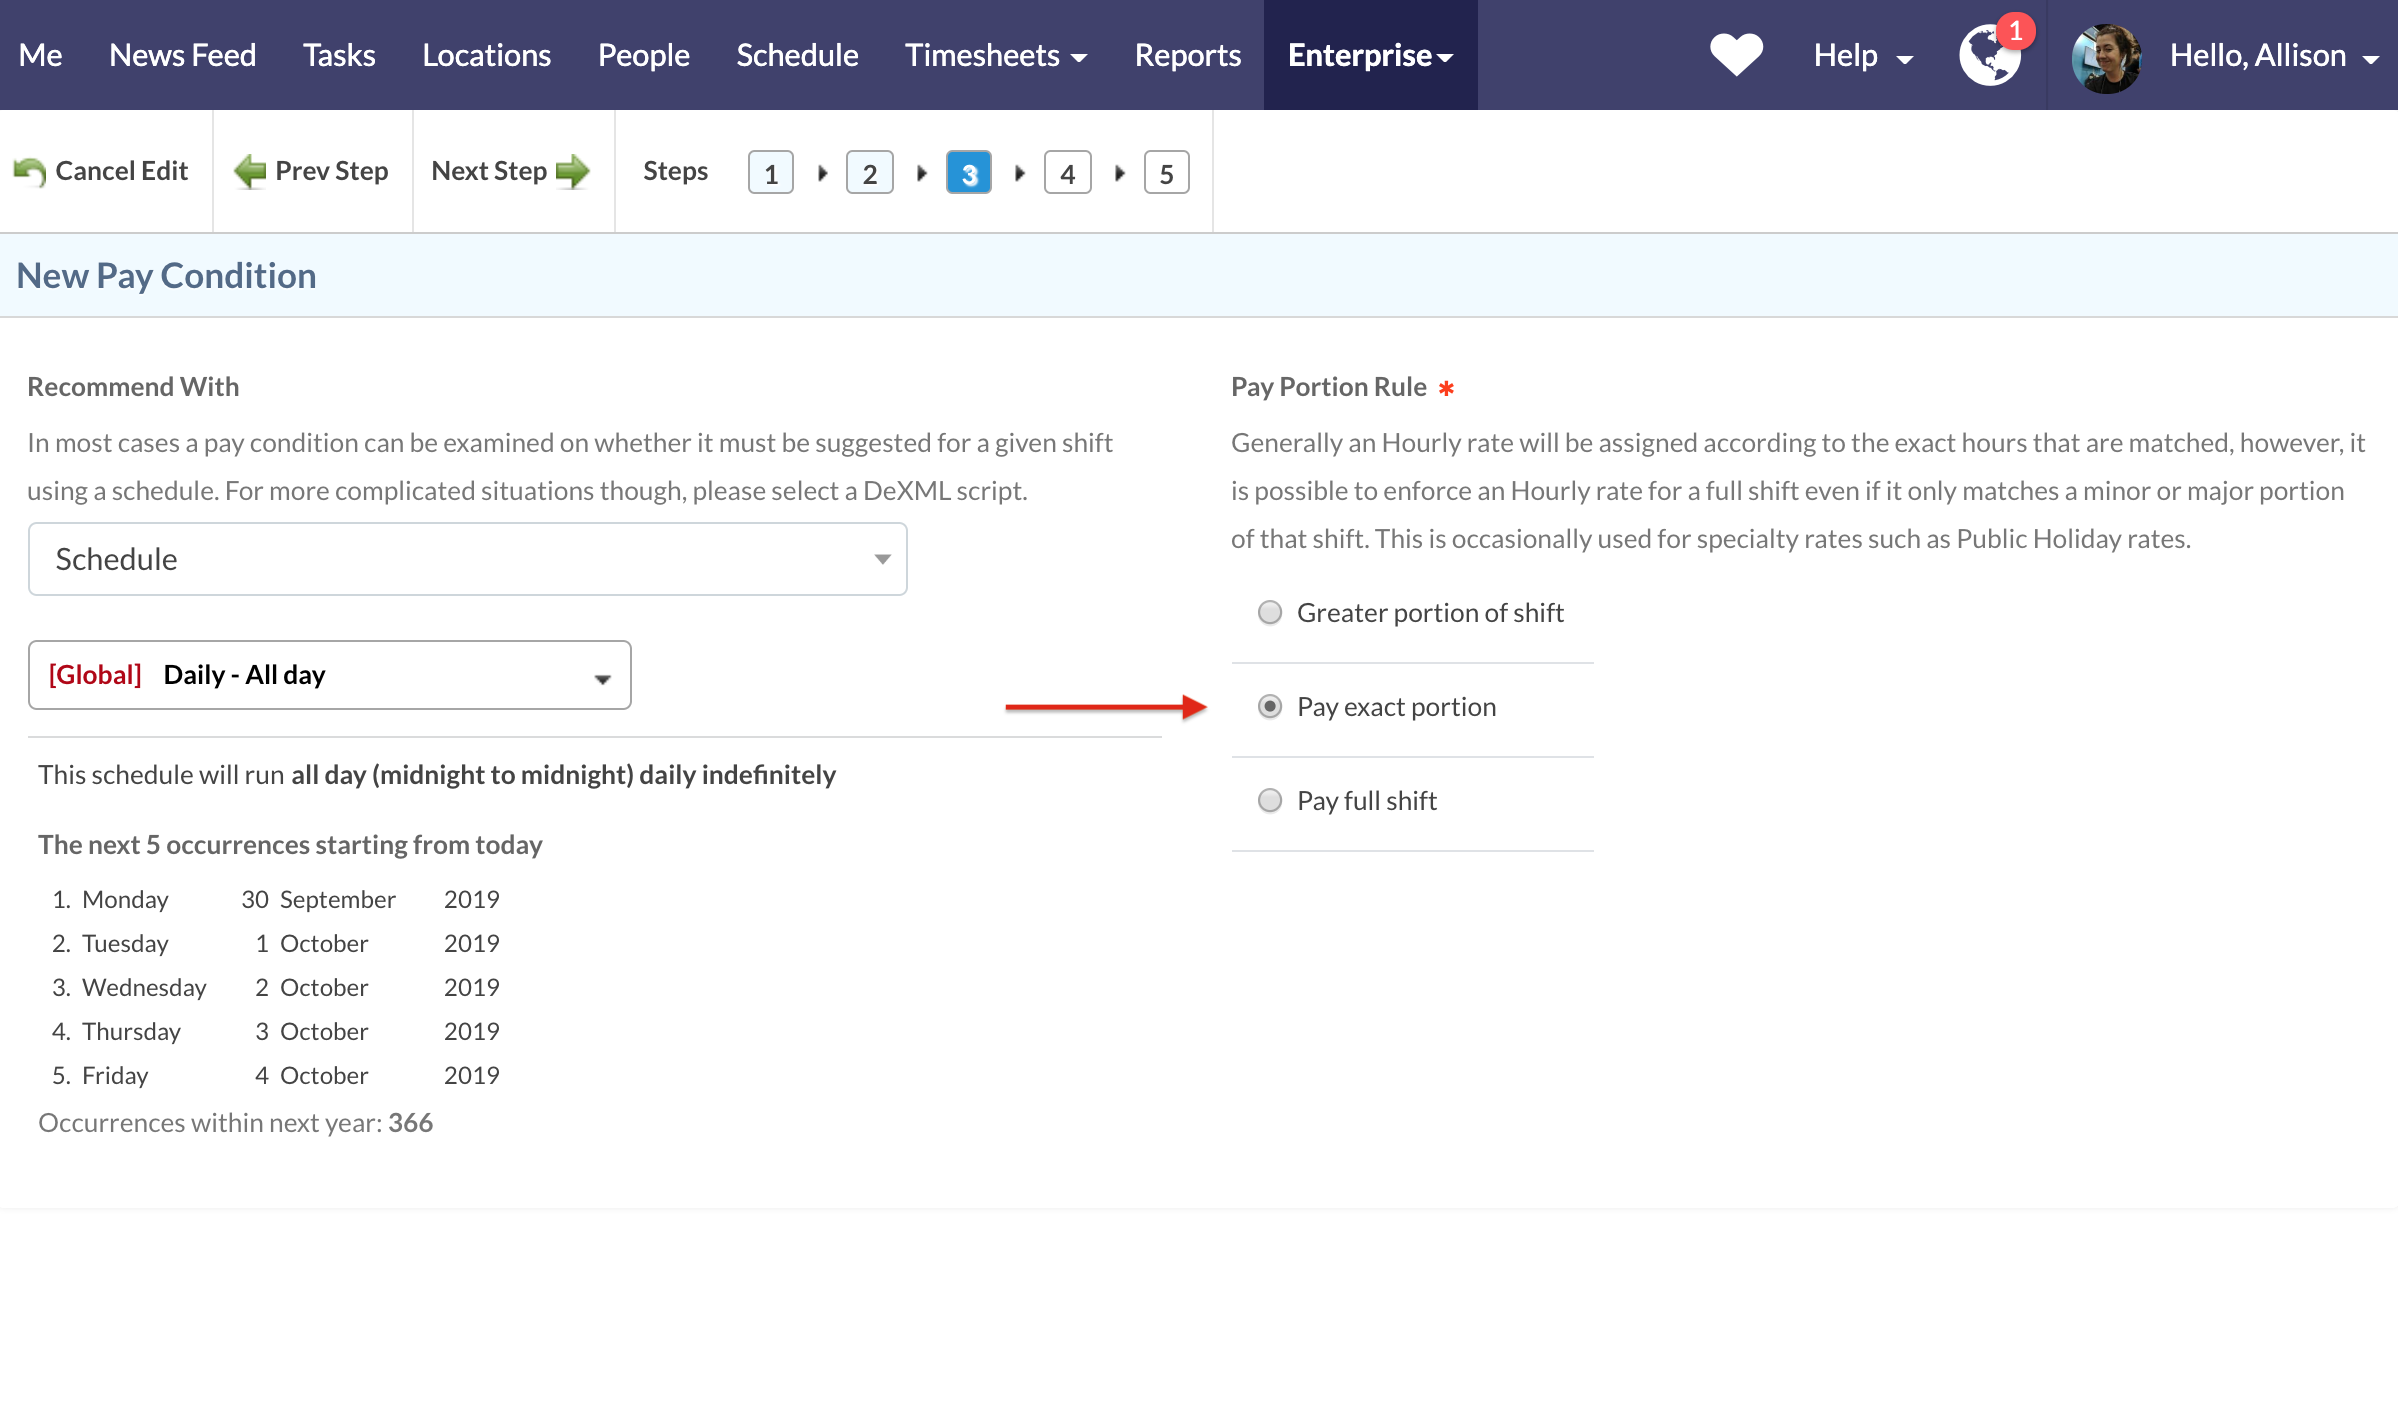Click the green Next Step arrow icon
This screenshot has height=1414, width=2398.
coord(573,172)
